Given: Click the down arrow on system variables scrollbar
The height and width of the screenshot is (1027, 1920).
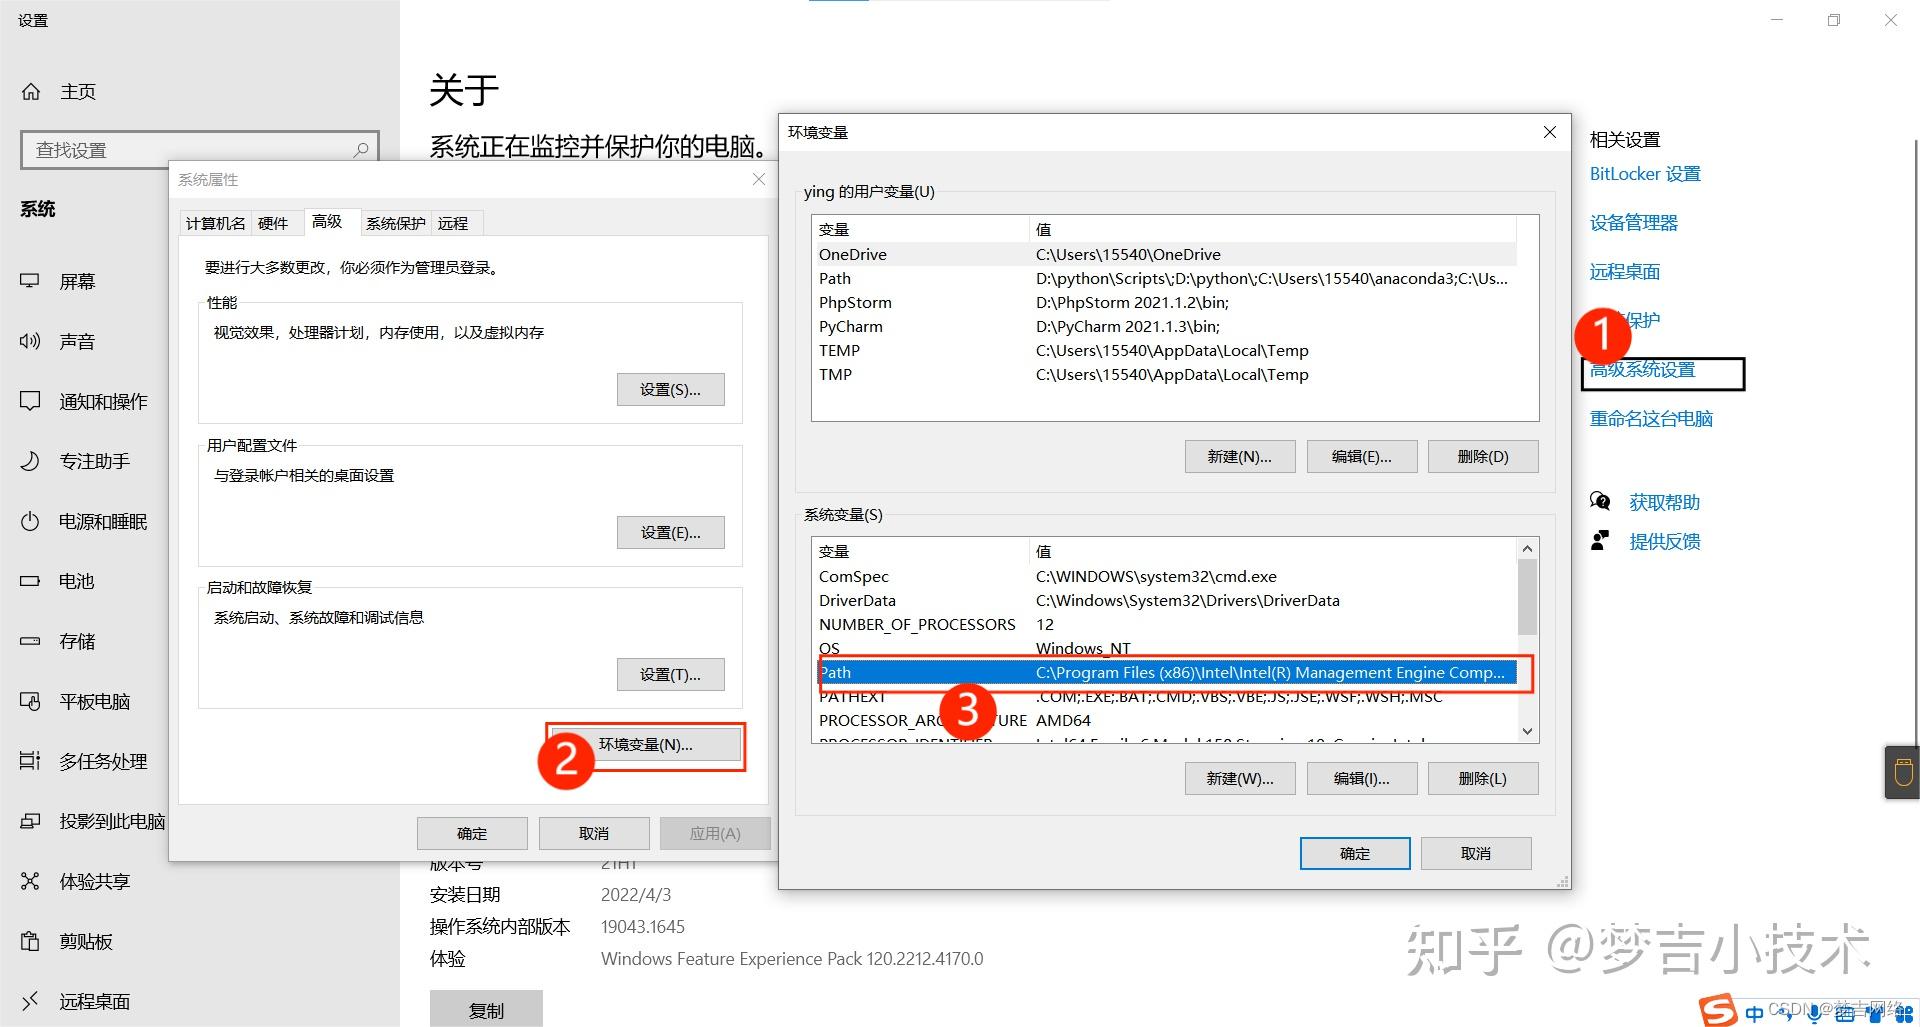Looking at the screenshot, I should point(1527,731).
